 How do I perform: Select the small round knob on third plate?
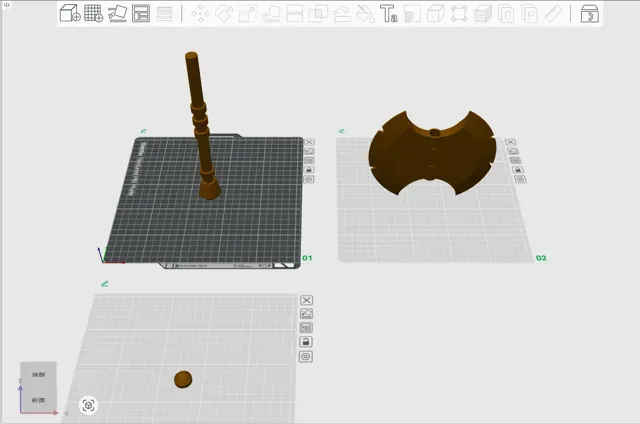click(x=183, y=380)
